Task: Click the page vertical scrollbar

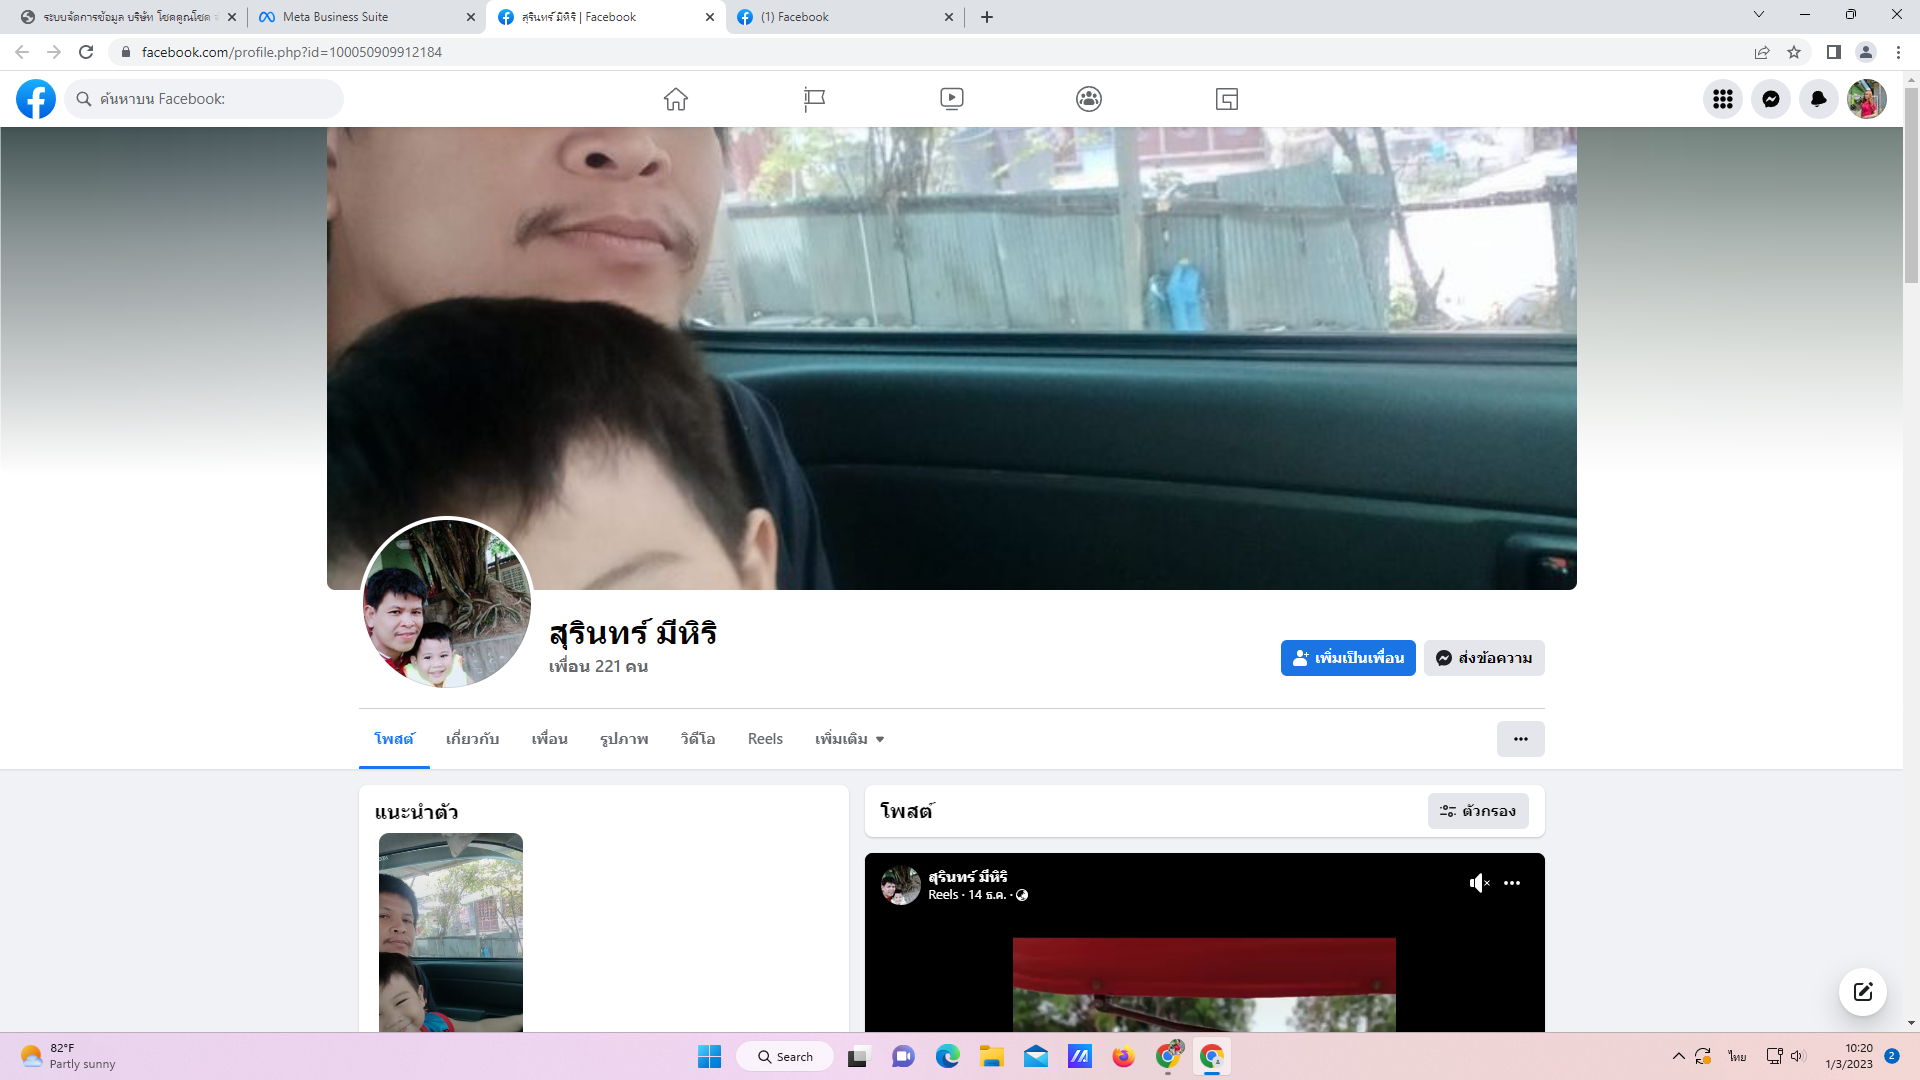Action: 1911,185
